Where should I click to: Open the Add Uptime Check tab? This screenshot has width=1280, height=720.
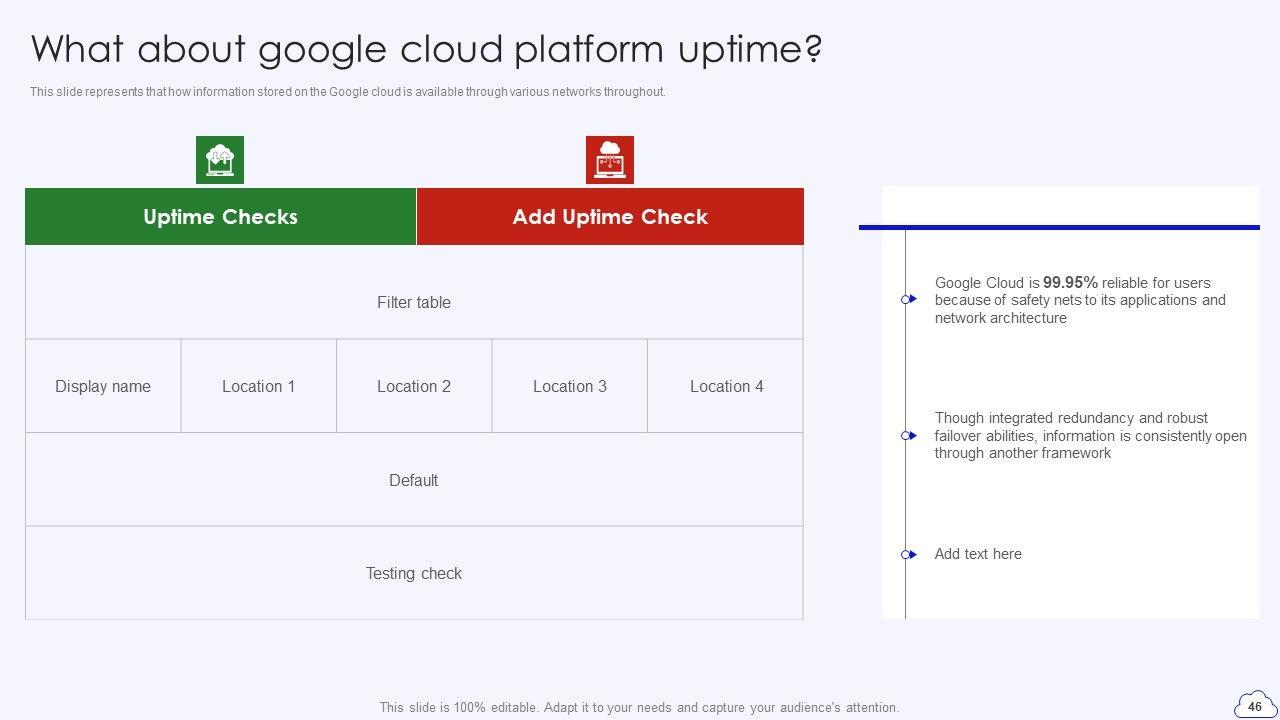[x=610, y=217]
